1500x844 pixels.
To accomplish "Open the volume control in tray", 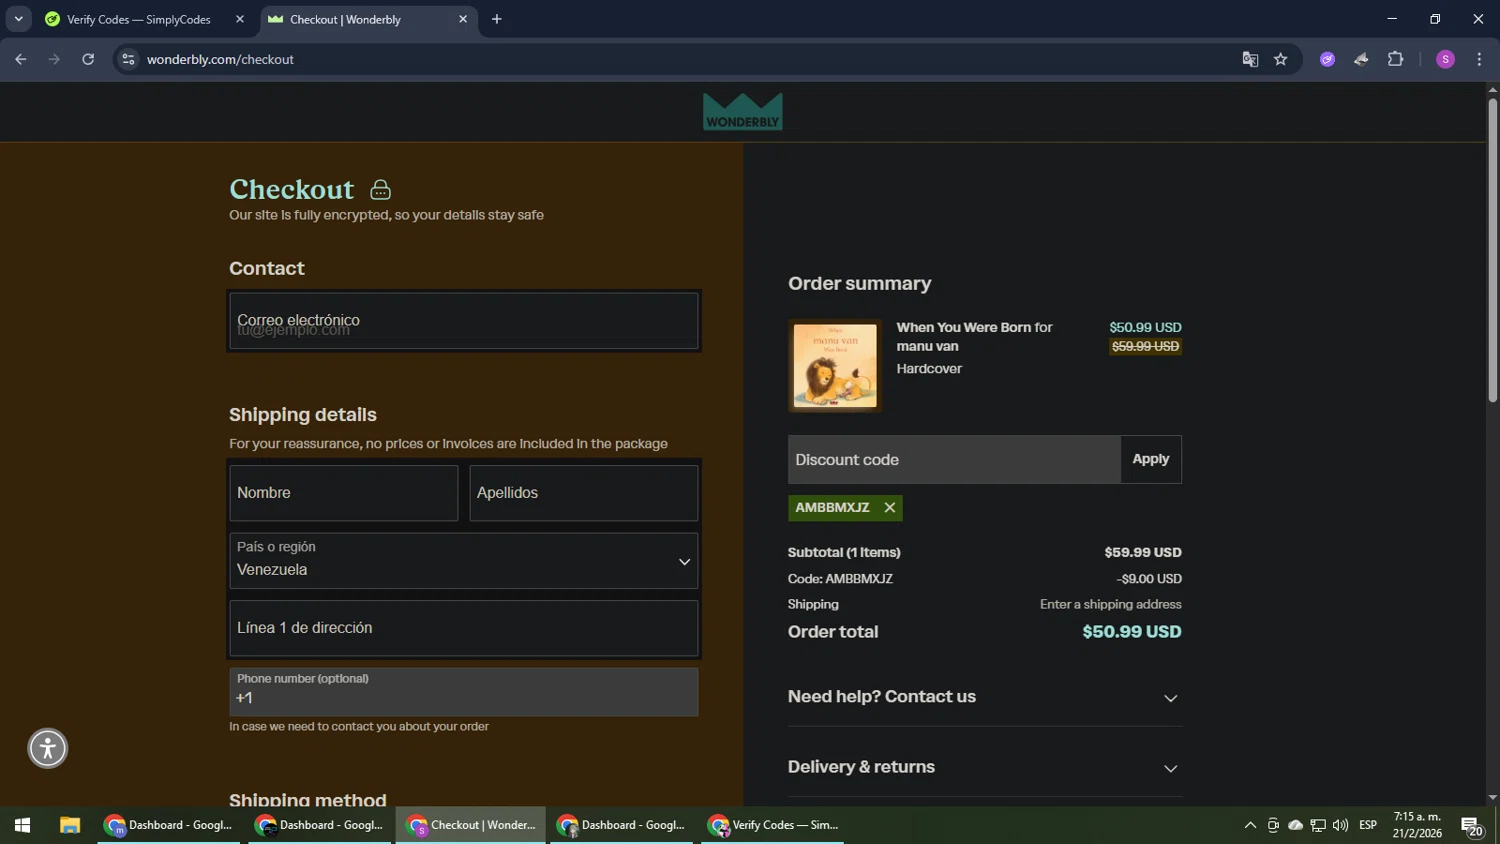I will click(1340, 825).
